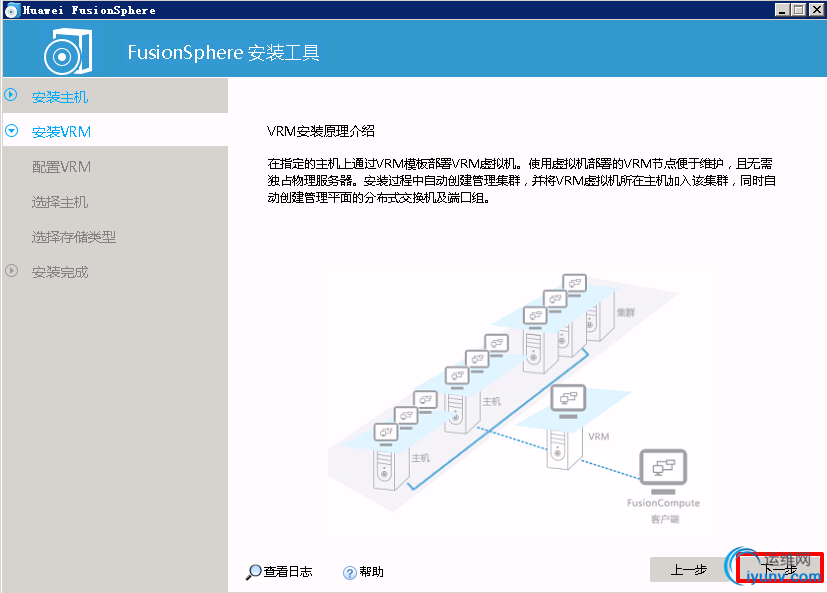This screenshot has height=593, width=827.
Task: Click the FusionSphere installer logo icon
Action: tap(68, 51)
